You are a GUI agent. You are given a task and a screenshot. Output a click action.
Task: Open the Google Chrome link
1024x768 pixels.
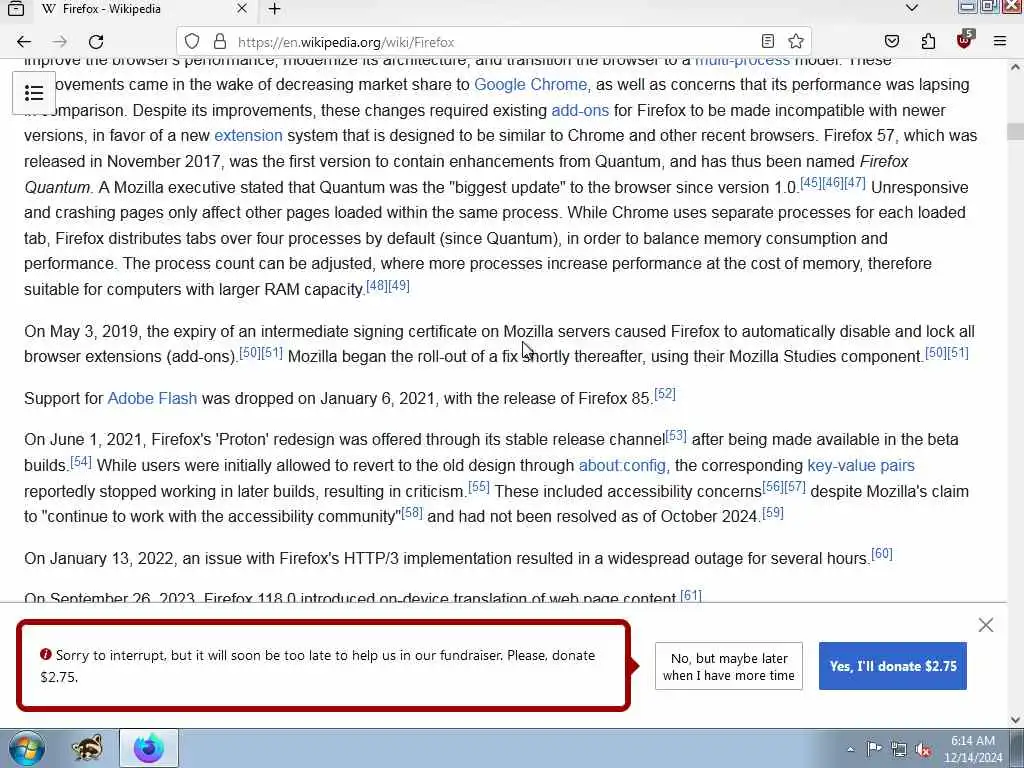pyautogui.click(x=530, y=85)
